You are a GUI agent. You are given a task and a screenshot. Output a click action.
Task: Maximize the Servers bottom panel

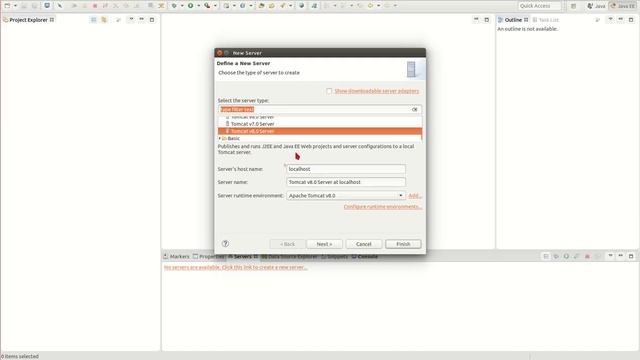(x=631, y=256)
